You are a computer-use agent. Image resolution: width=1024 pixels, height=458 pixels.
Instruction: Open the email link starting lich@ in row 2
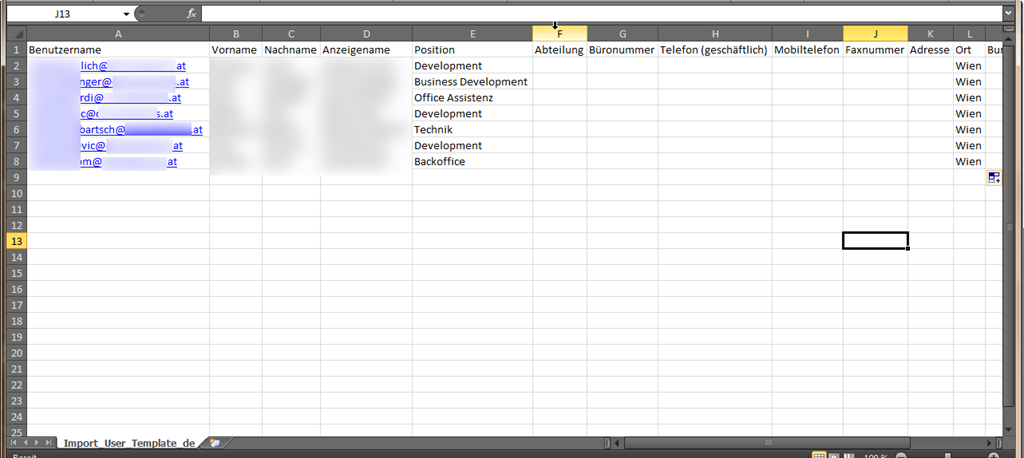pos(133,66)
